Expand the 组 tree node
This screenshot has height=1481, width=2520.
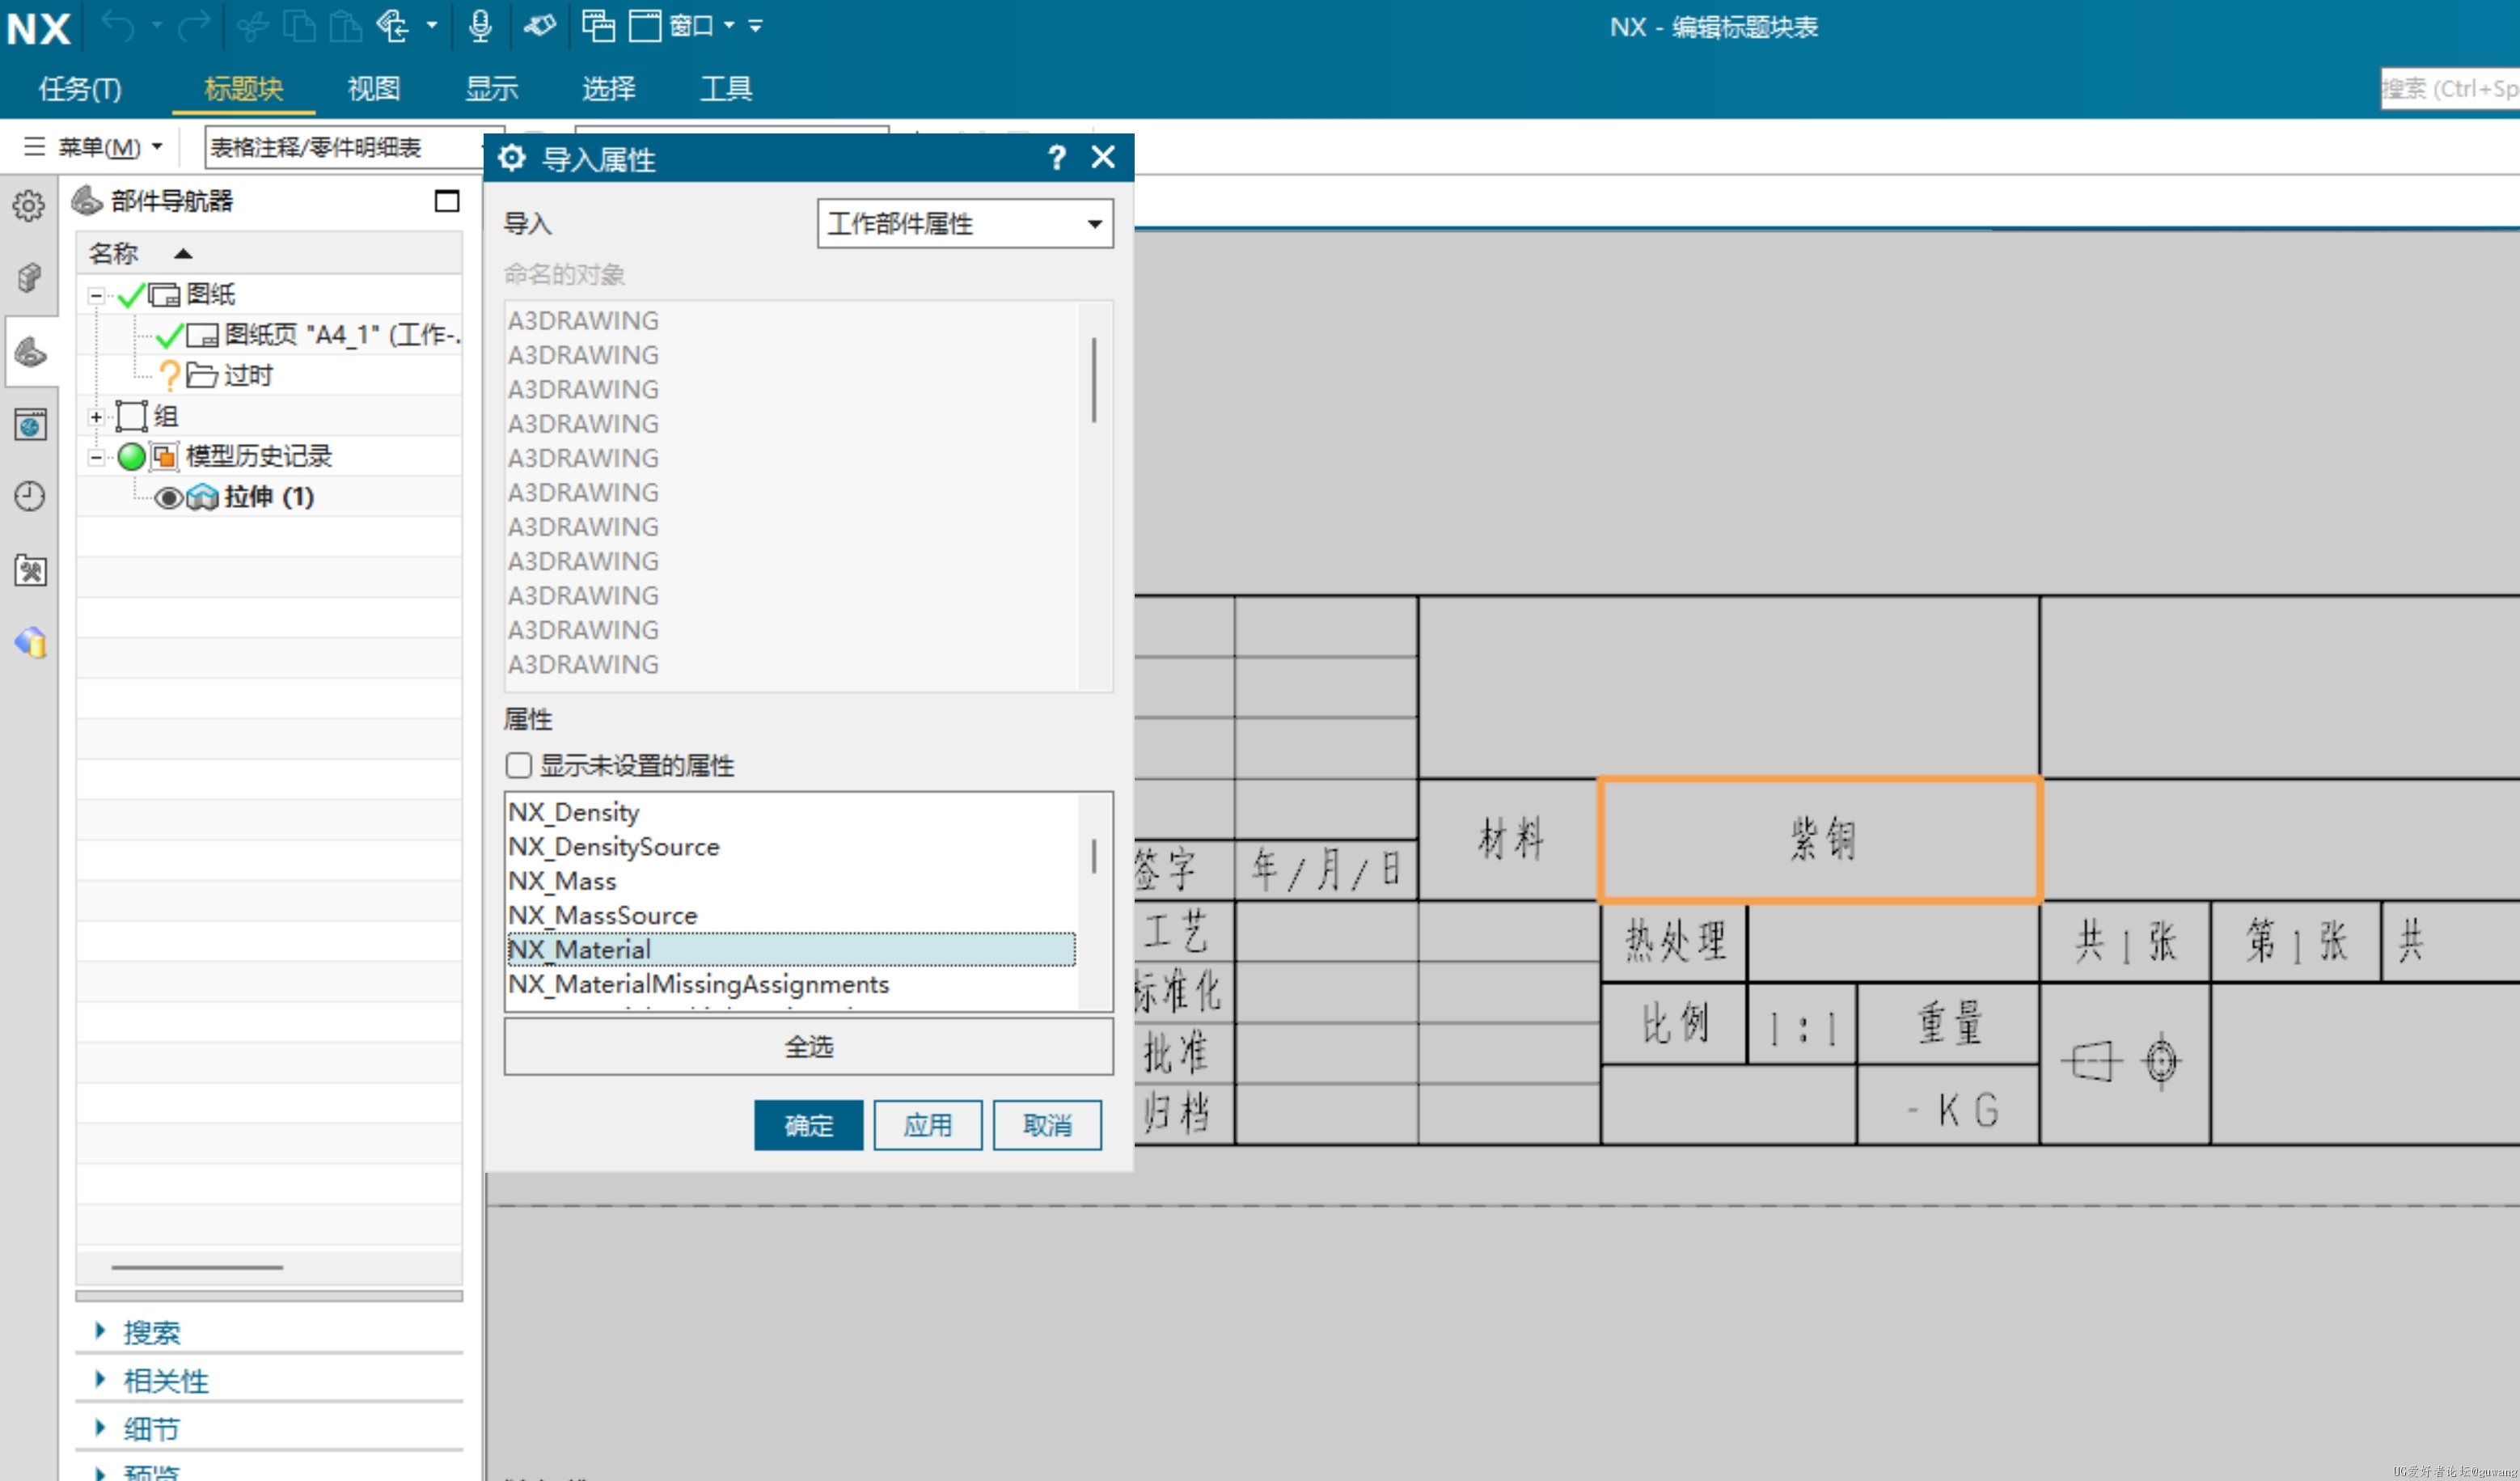click(96, 417)
